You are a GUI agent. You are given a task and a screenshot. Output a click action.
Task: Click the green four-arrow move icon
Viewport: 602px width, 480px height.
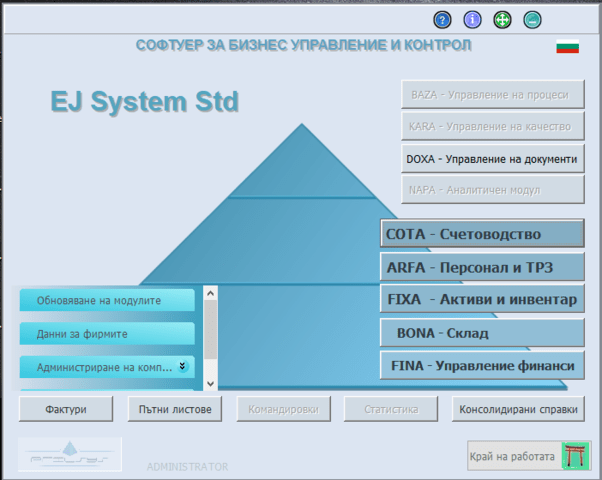(x=502, y=19)
